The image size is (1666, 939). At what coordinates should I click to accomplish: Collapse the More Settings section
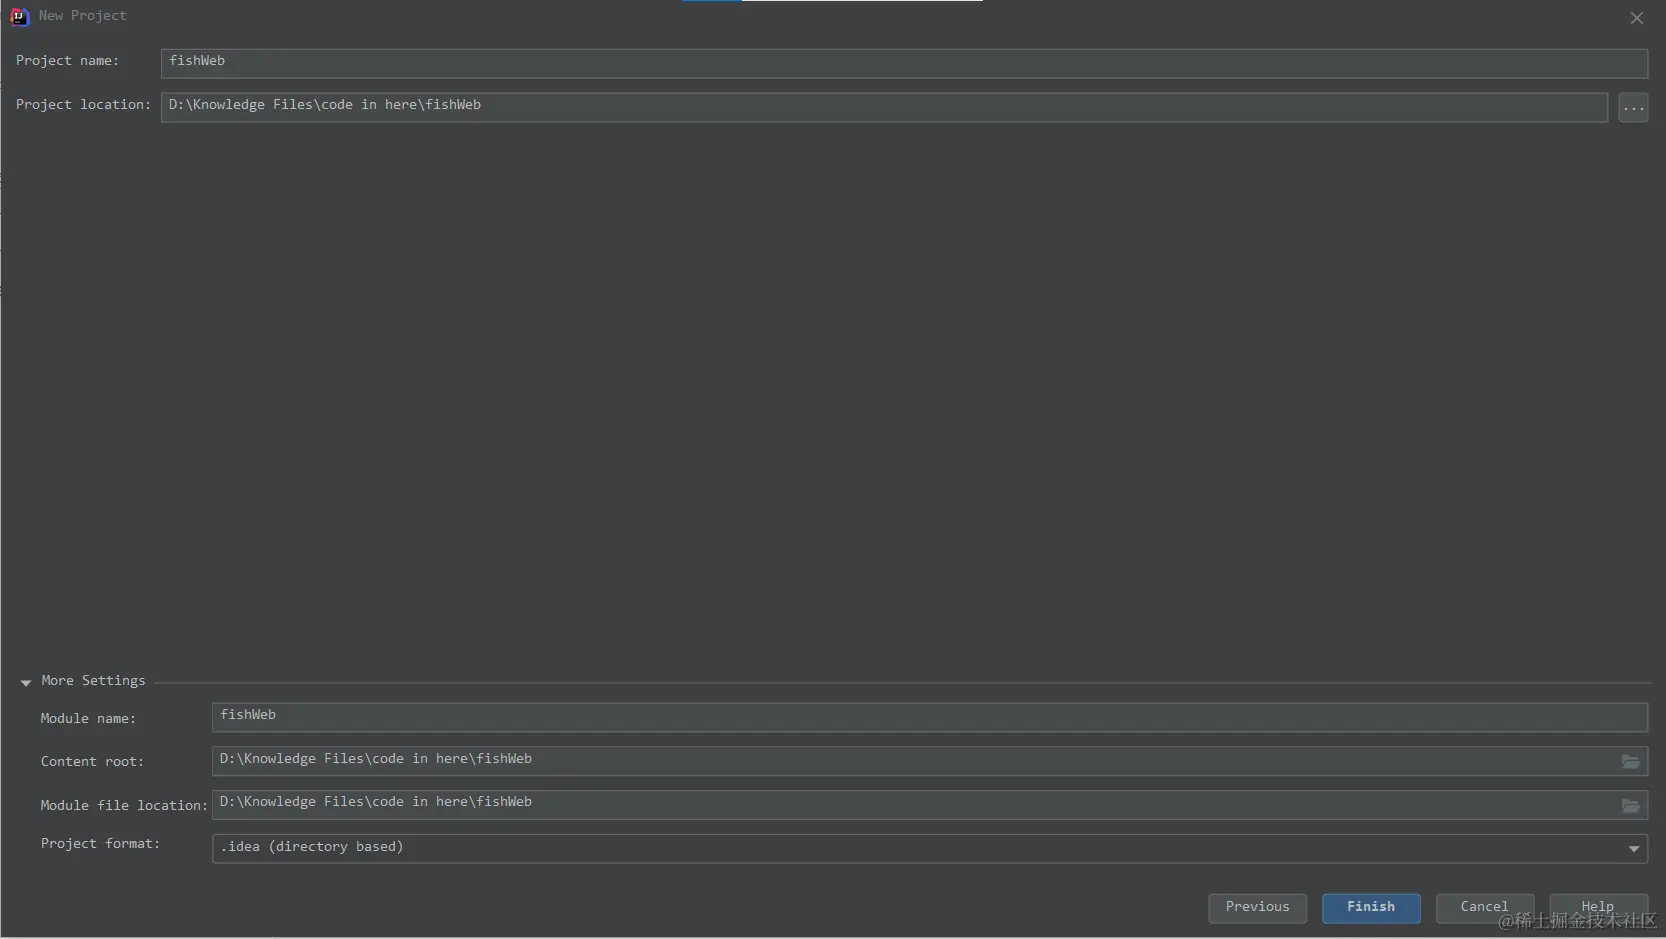[x=26, y=682]
